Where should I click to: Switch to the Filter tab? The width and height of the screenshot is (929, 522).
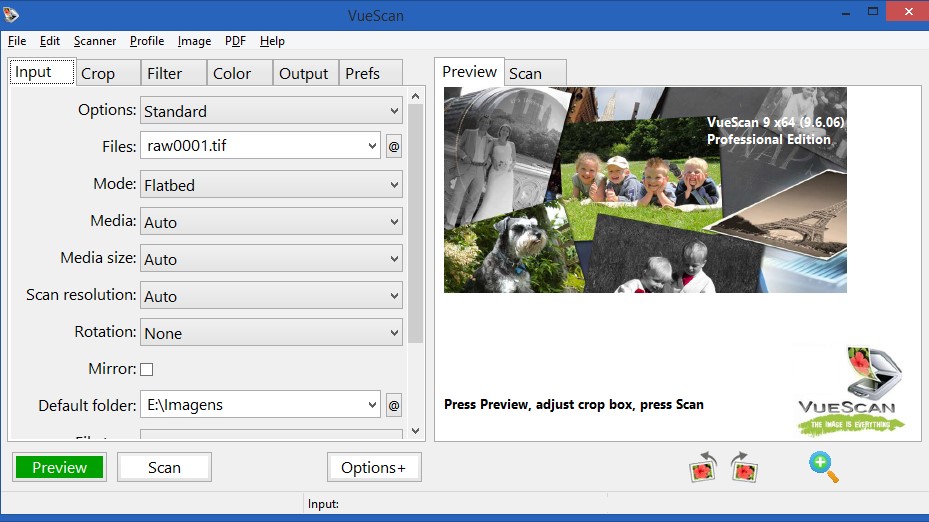pyautogui.click(x=173, y=73)
